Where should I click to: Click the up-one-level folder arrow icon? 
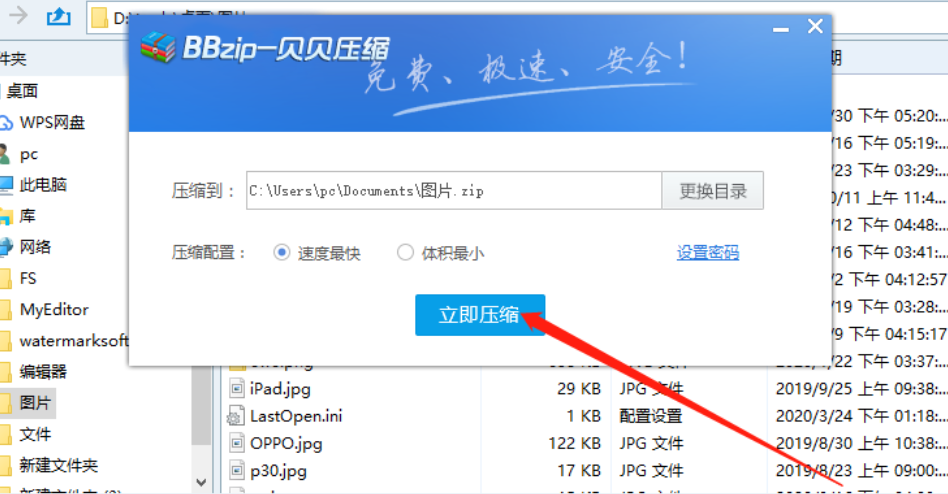[59, 16]
